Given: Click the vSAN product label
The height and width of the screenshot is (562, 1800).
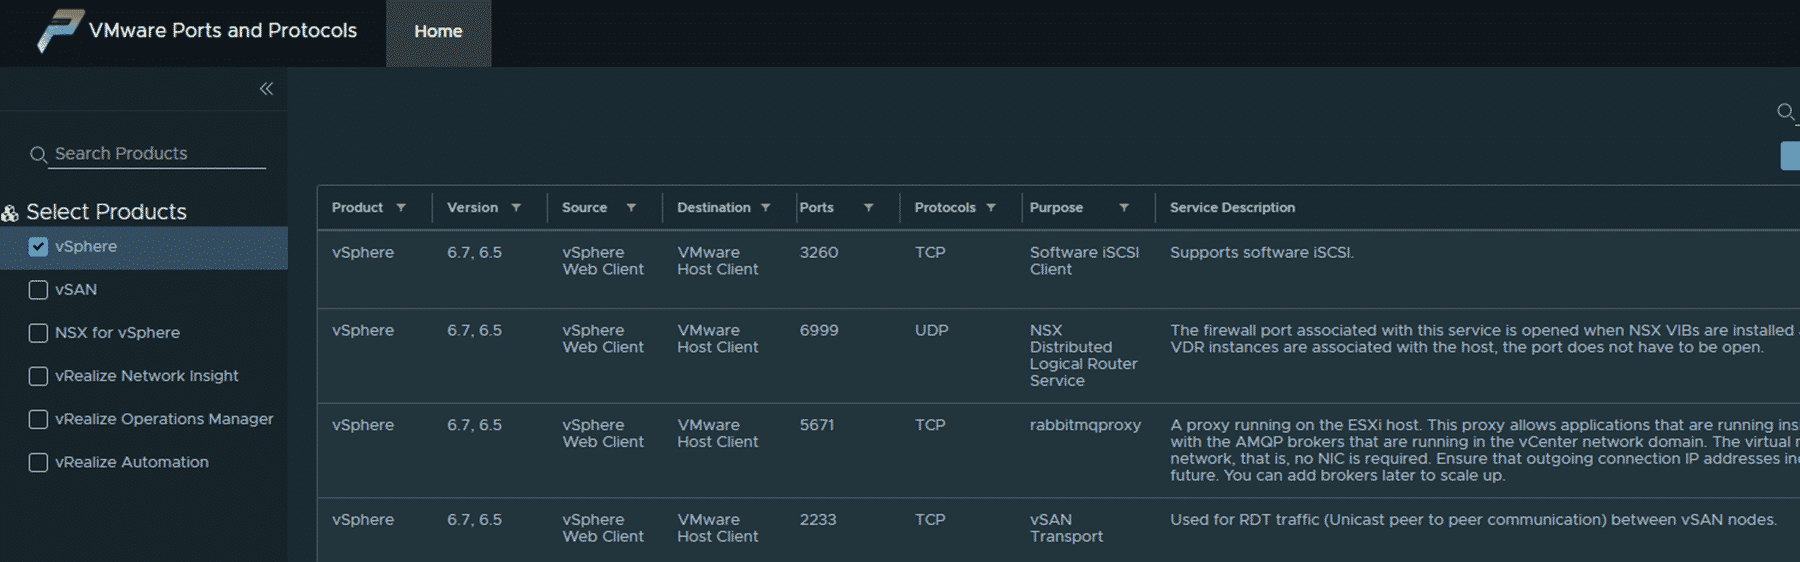Looking at the screenshot, I should click(x=76, y=290).
